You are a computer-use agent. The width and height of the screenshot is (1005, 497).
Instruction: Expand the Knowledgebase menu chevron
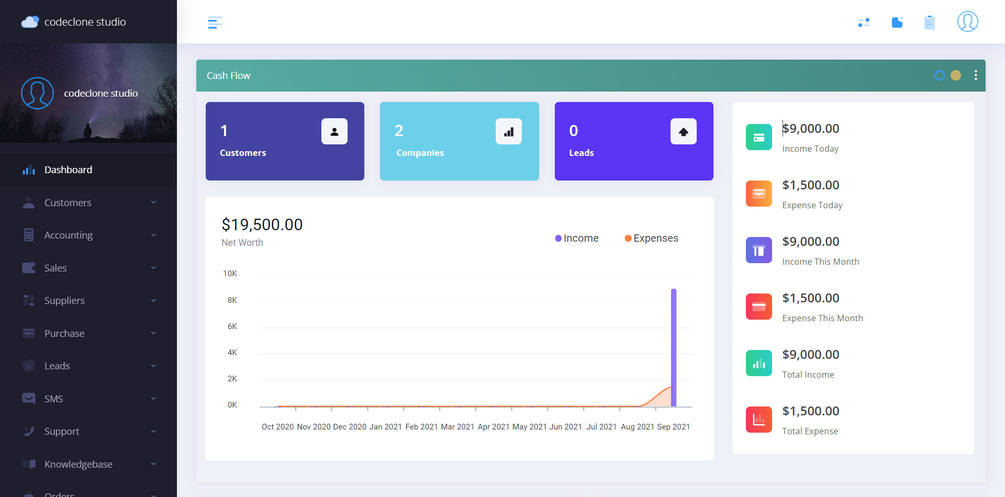[153, 464]
